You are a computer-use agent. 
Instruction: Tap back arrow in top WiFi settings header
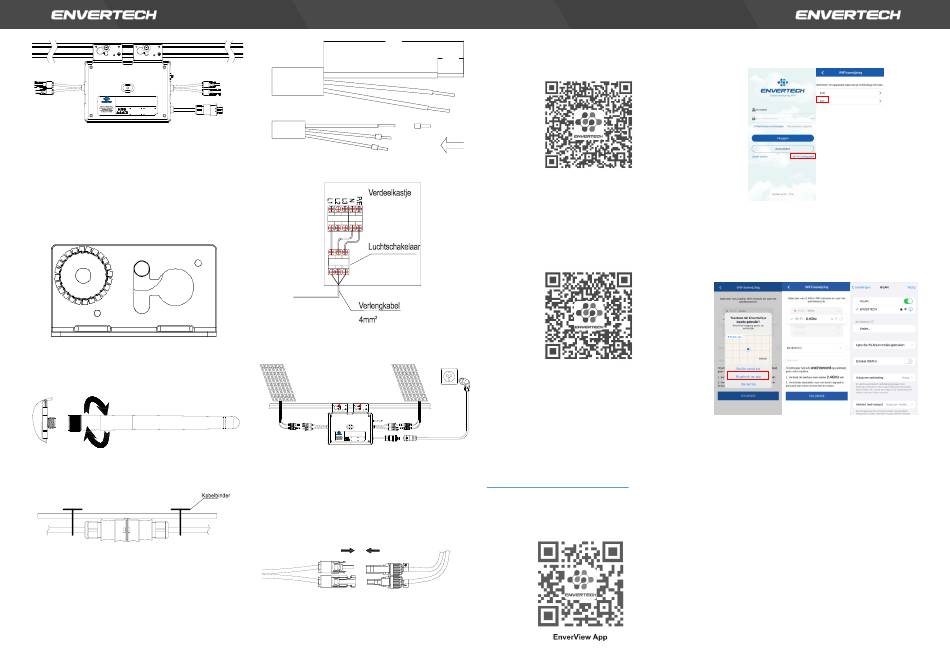(x=823, y=73)
